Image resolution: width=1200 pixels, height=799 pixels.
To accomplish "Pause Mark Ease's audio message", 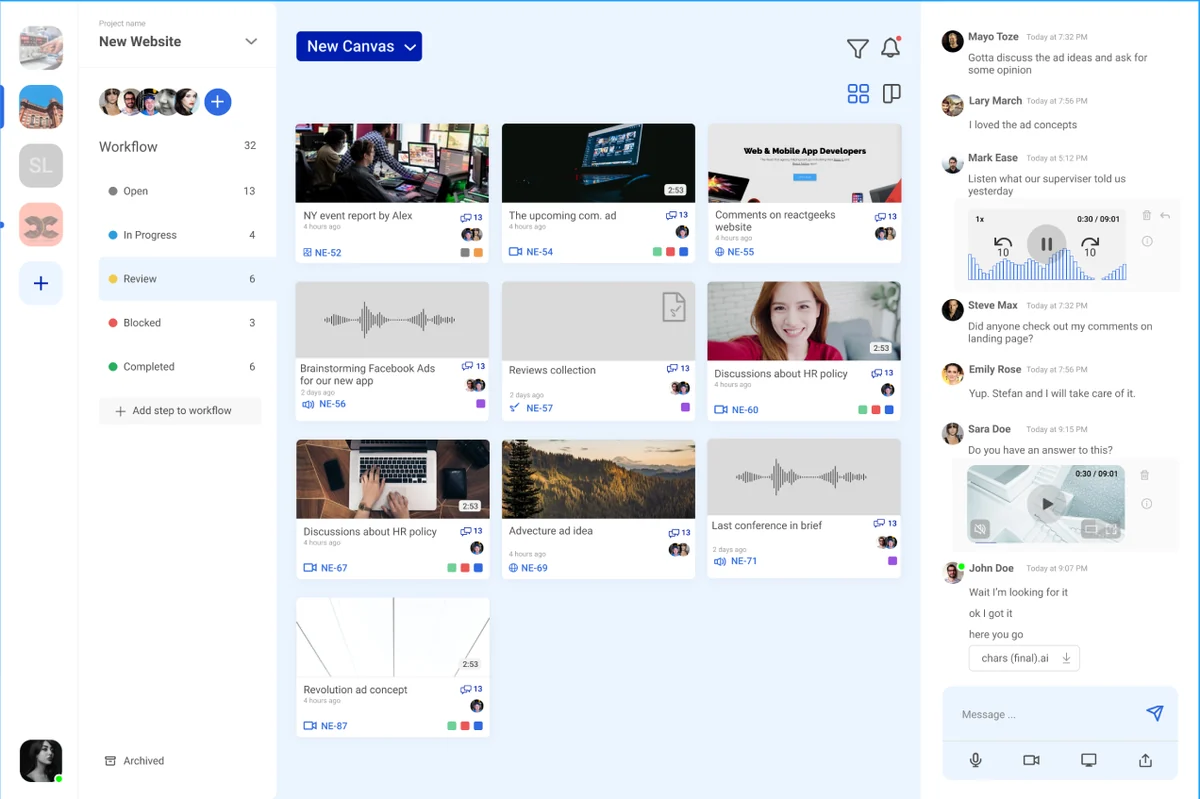I will point(1046,244).
